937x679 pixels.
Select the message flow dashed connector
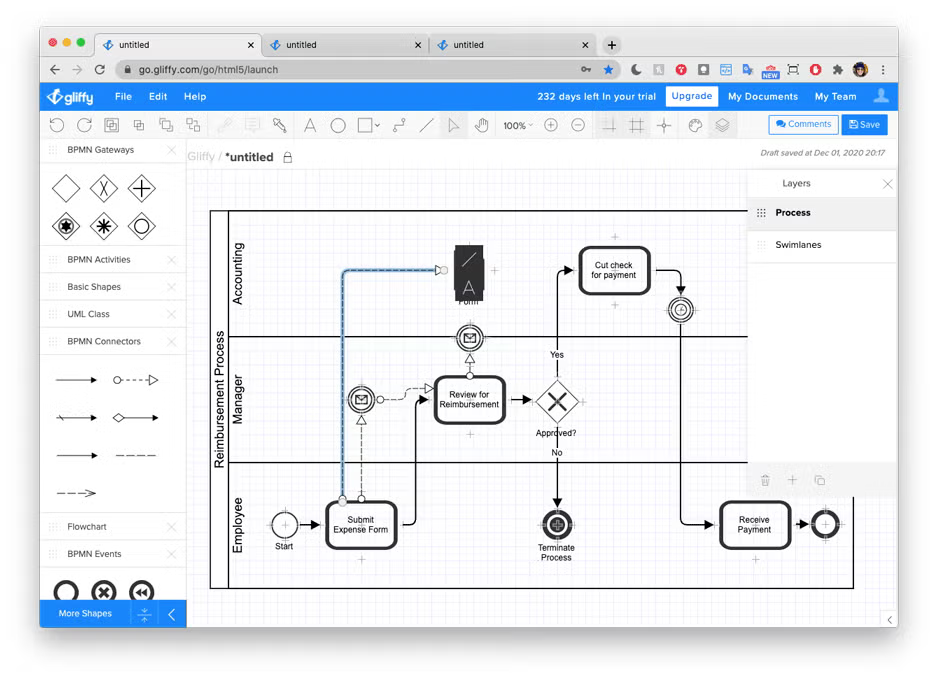136,380
